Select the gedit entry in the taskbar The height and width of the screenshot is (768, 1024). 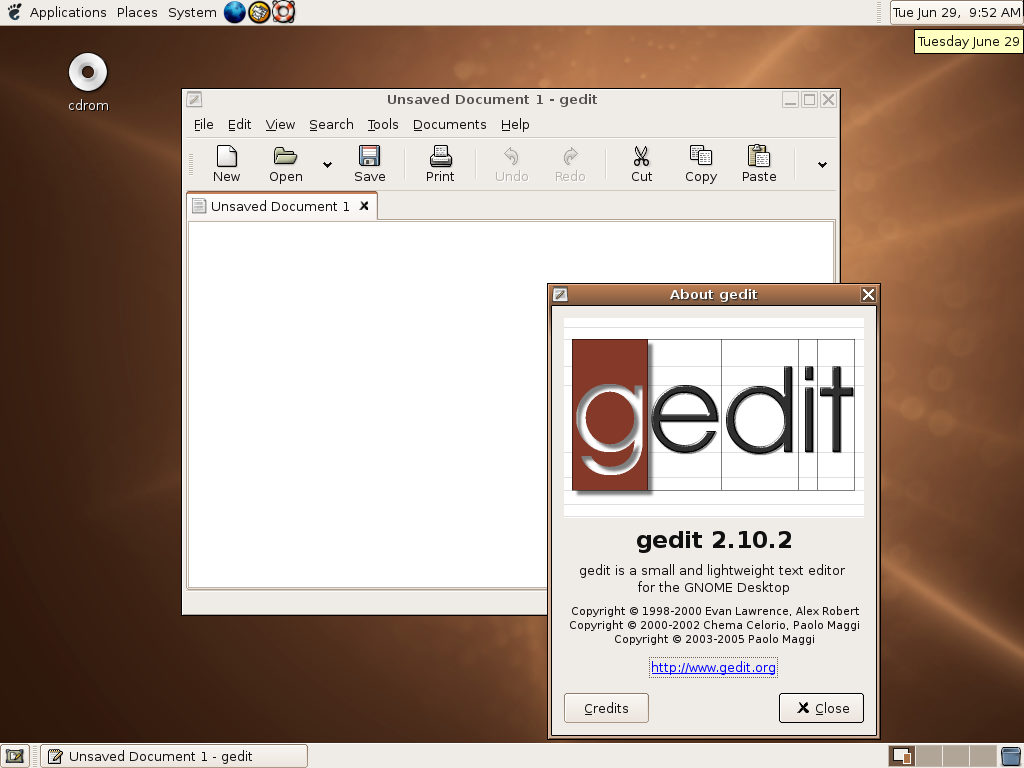click(x=173, y=756)
